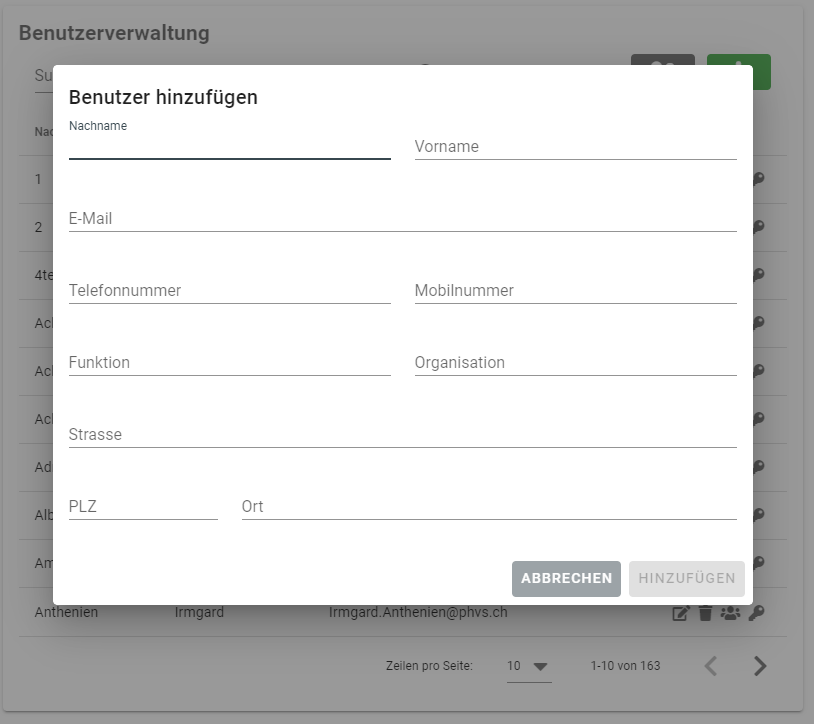Go to next page of users
This screenshot has width=814, height=724.
click(x=760, y=666)
